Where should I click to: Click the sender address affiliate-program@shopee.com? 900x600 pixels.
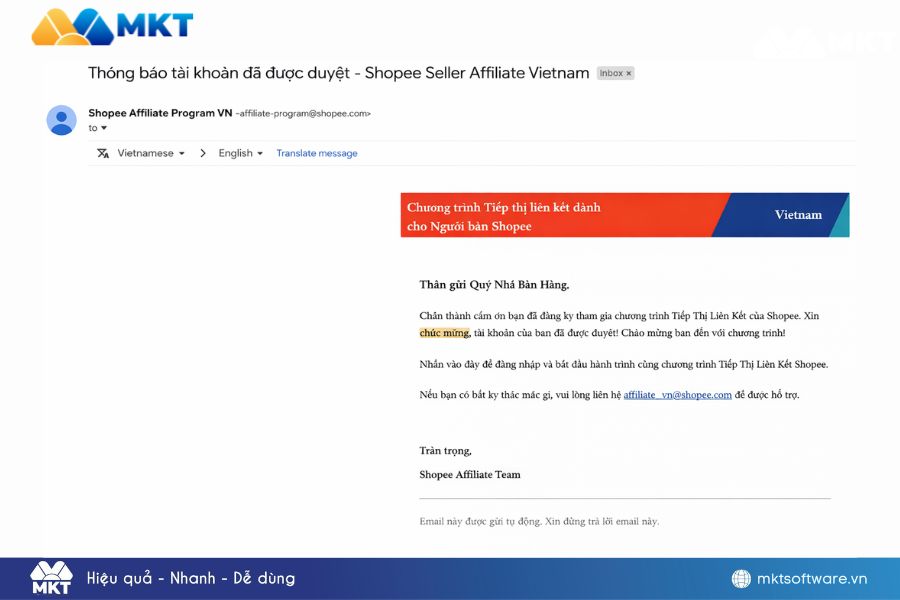pos(303,114)
